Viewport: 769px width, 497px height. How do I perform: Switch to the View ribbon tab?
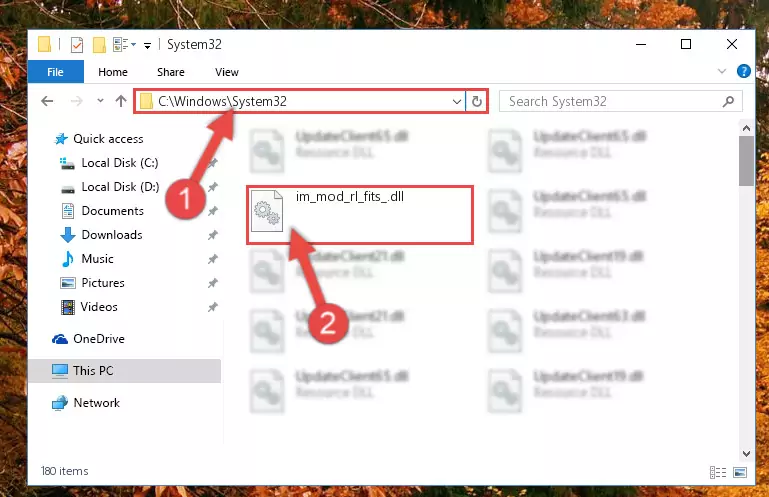[227, 72]
